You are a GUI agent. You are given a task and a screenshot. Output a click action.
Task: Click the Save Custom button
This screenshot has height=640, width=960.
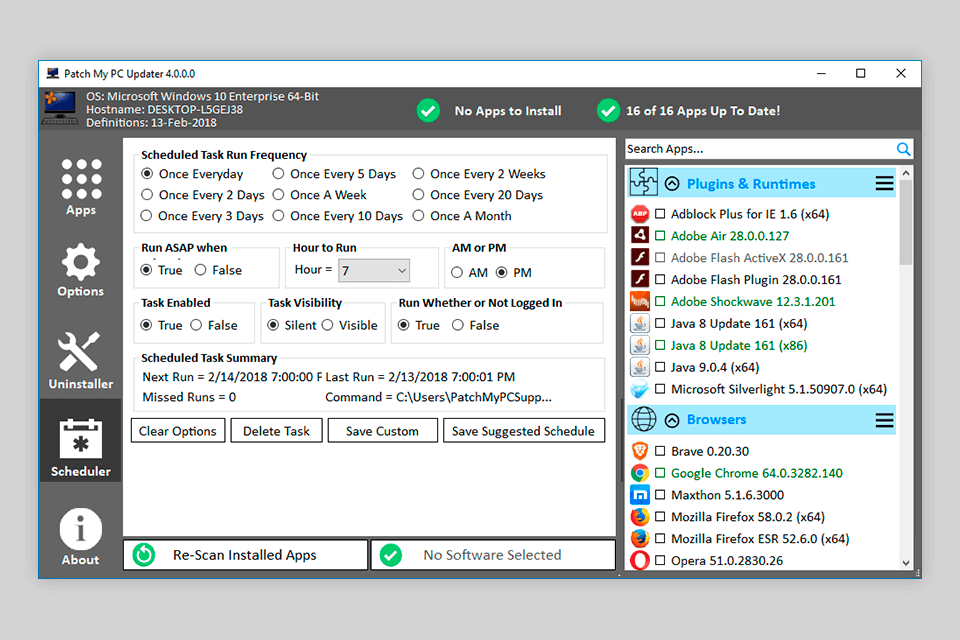382,431
